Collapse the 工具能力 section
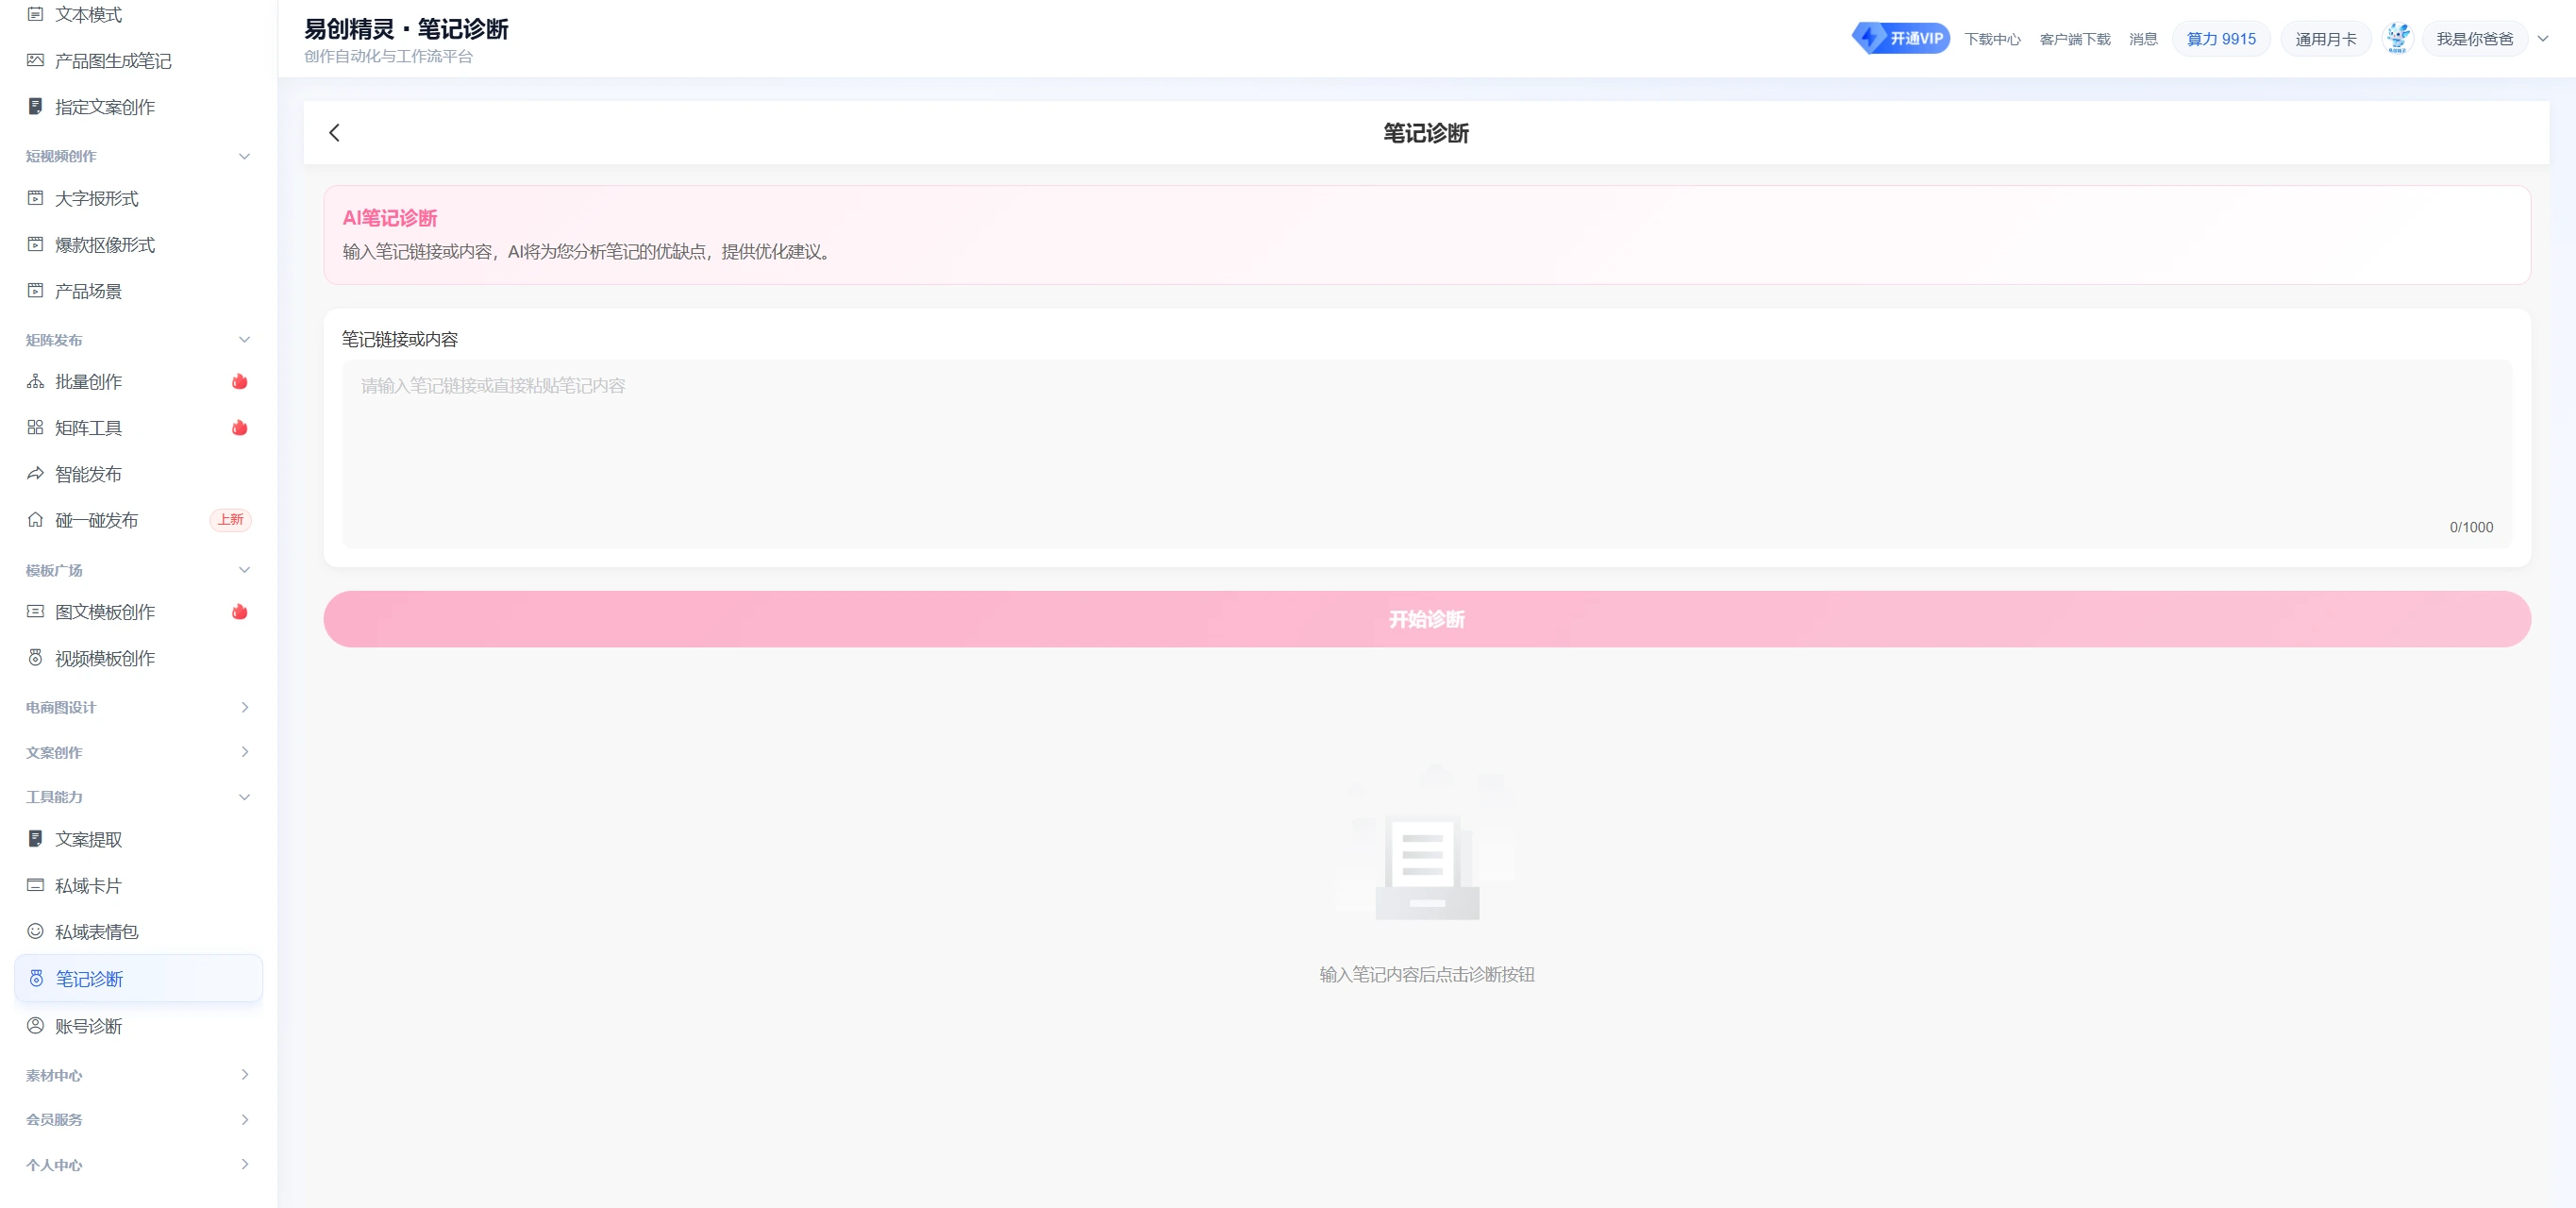 point(244,797)
